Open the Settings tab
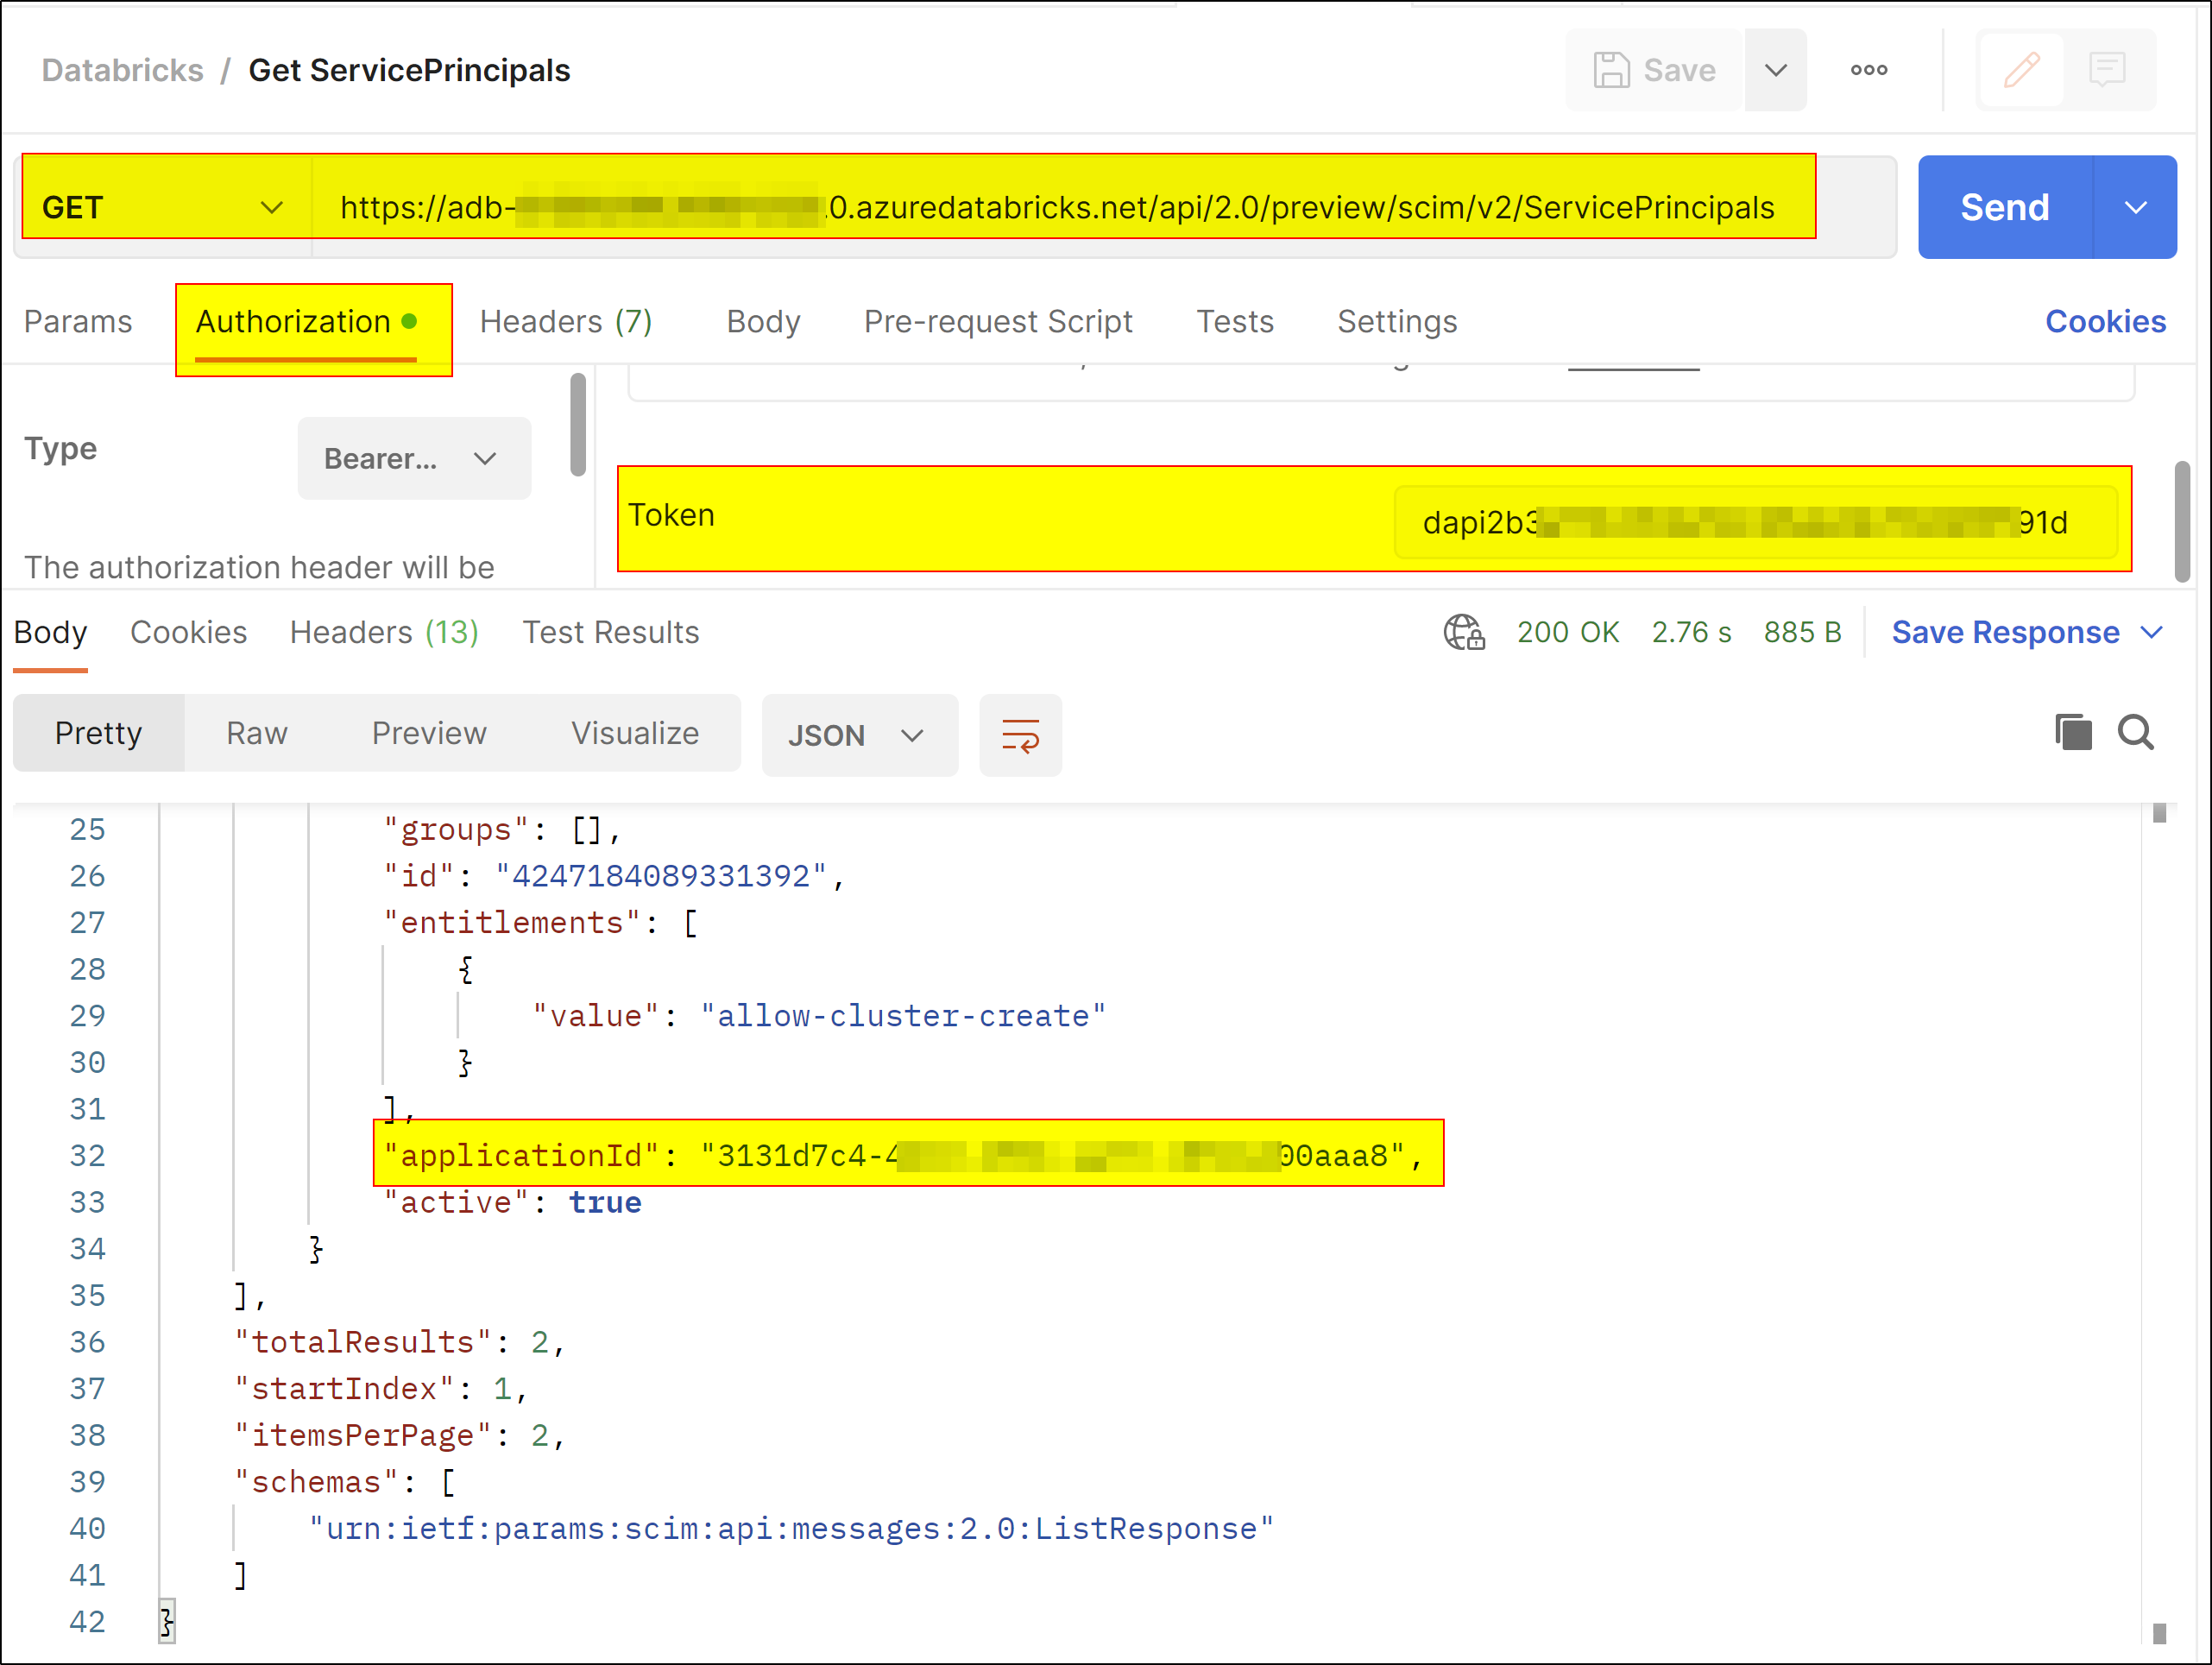This screenshot has width=2212, height=1665. pyautogui.click(x=1397, y=322)
